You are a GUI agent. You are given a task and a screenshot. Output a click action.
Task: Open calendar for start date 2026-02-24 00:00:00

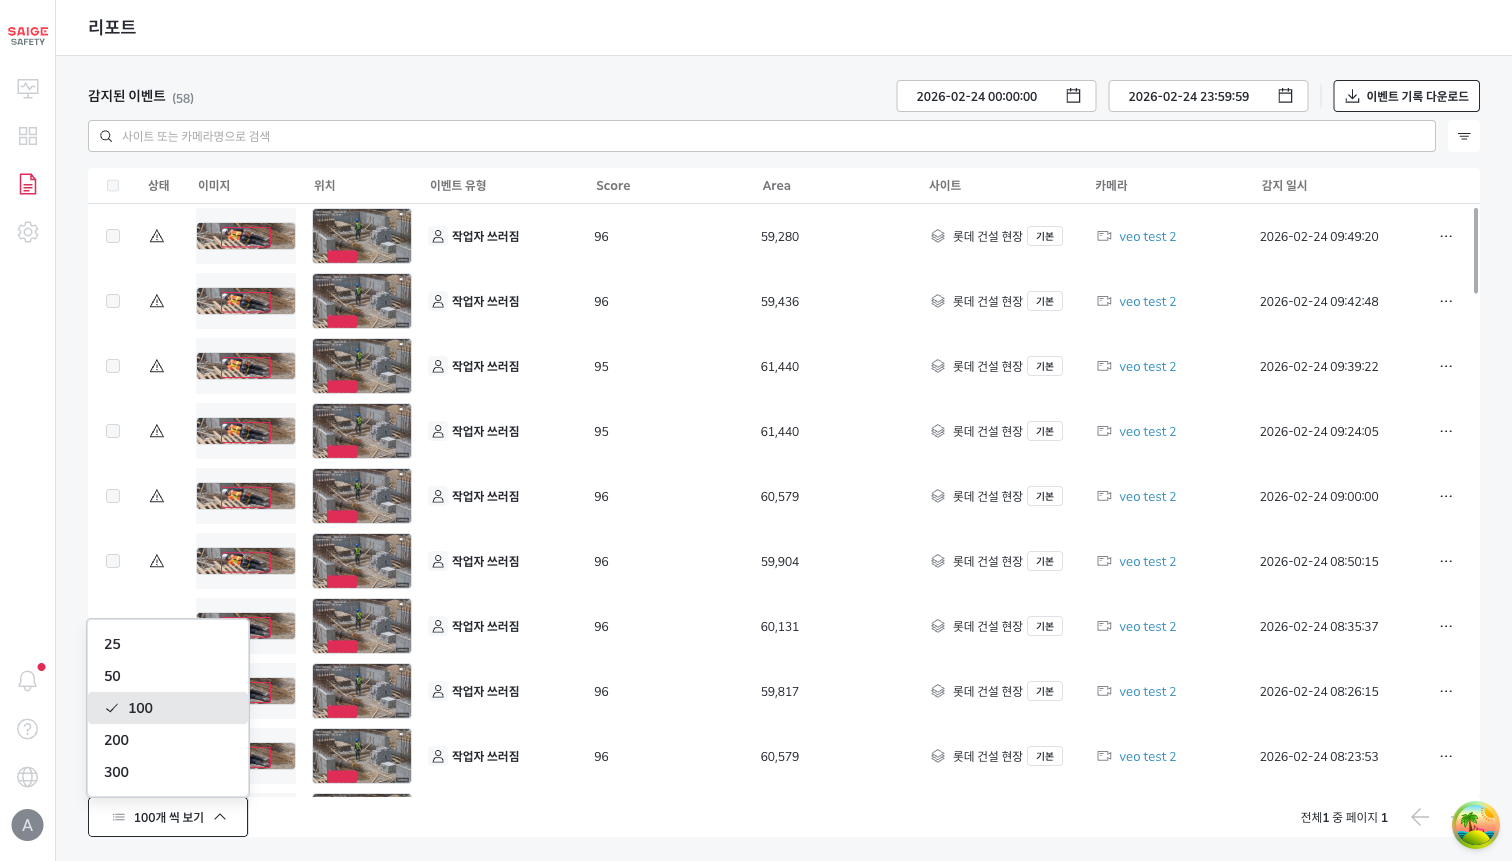click(x=1073, y=96)
